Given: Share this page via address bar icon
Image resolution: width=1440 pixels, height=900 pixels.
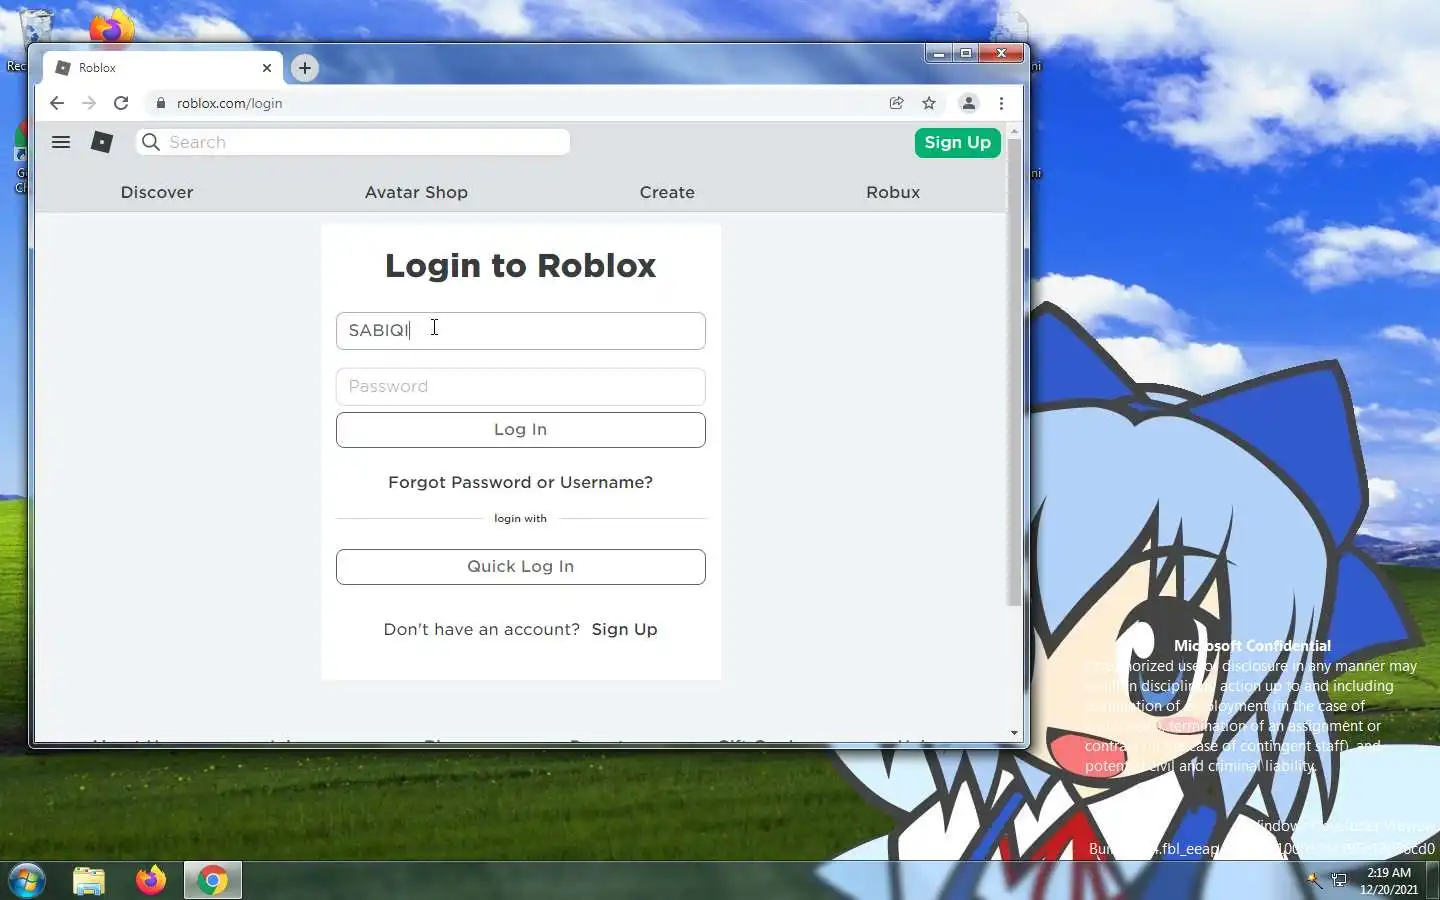Looking at the screenshot, I should pyautogui.click(x=897, y=103).
